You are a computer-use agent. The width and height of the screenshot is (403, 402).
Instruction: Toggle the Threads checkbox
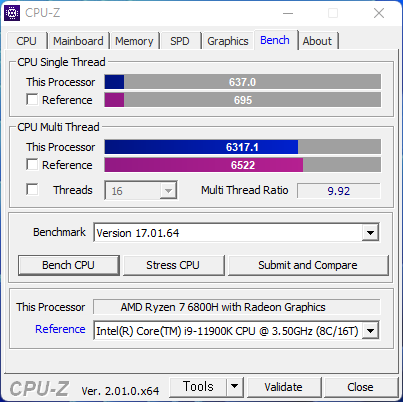(x=32, y=189)
